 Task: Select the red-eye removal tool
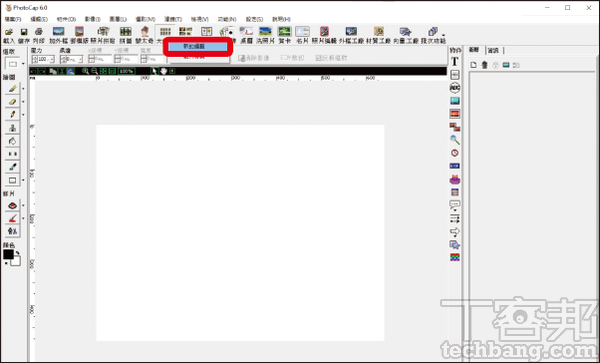12,205
